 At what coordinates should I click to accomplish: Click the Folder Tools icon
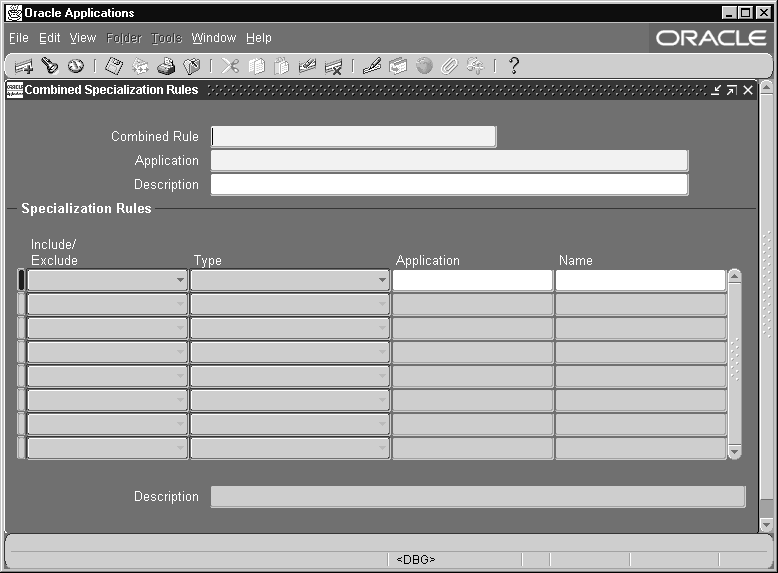pos(475,66)
